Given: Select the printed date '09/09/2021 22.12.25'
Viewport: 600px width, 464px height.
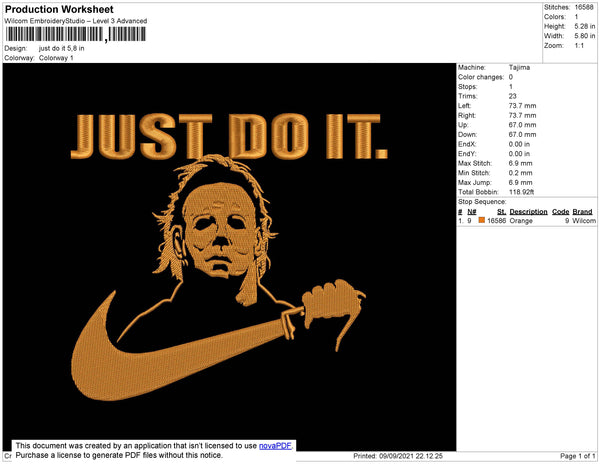Looking at the screenshot, I should pos(411,456).
